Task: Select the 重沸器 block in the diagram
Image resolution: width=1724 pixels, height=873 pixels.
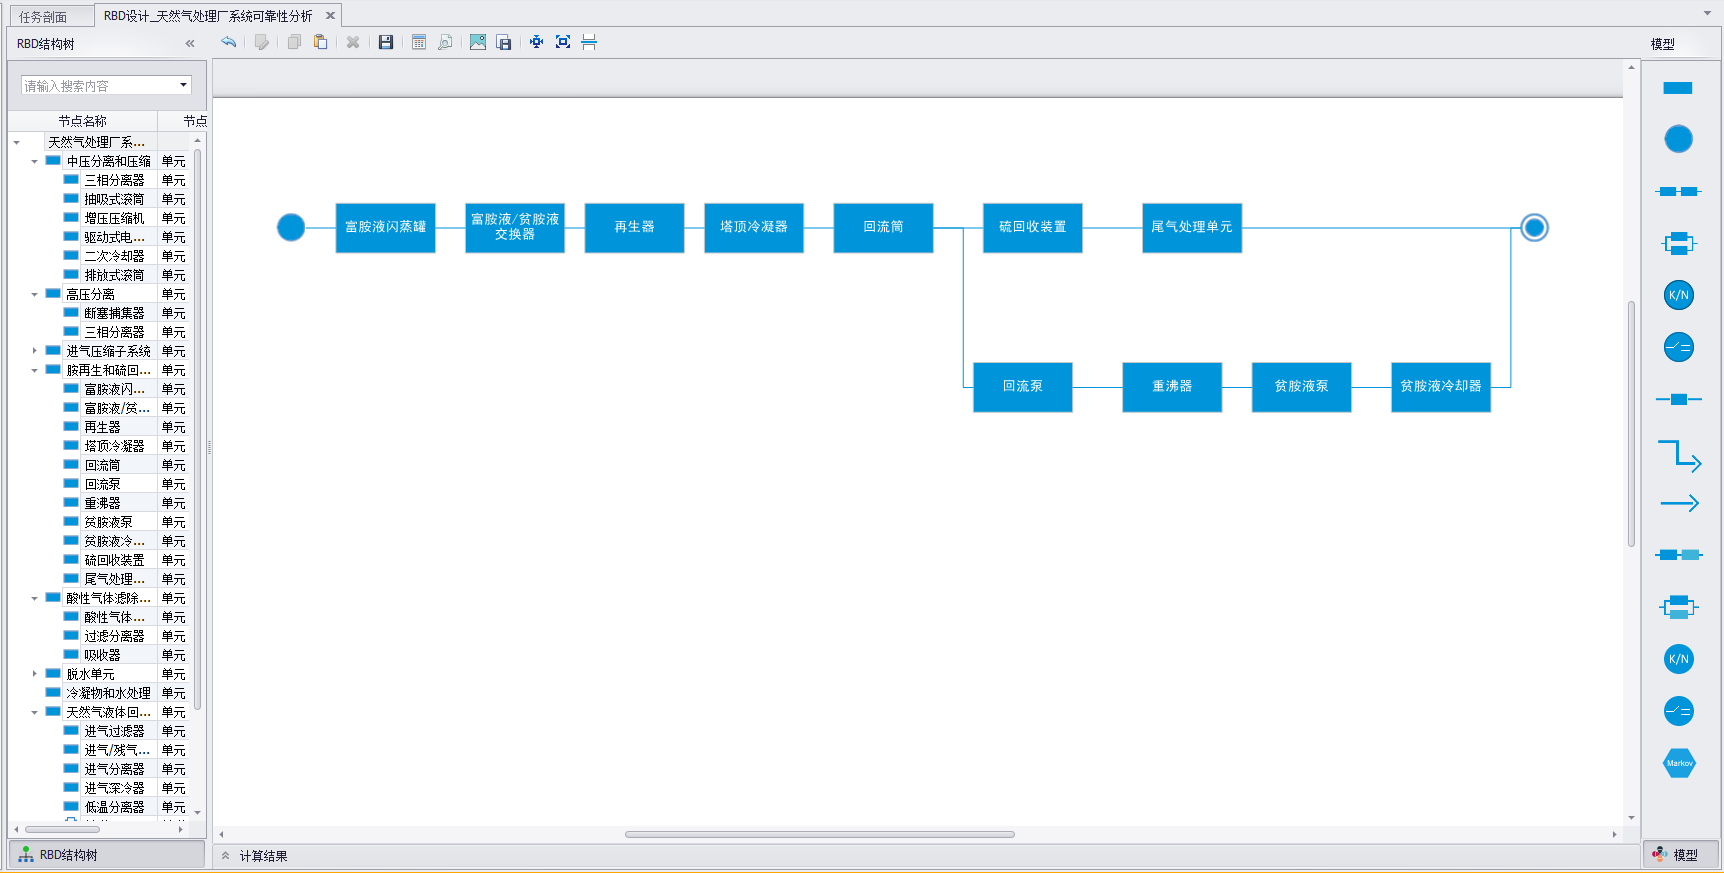Action: pos(1172,387)
